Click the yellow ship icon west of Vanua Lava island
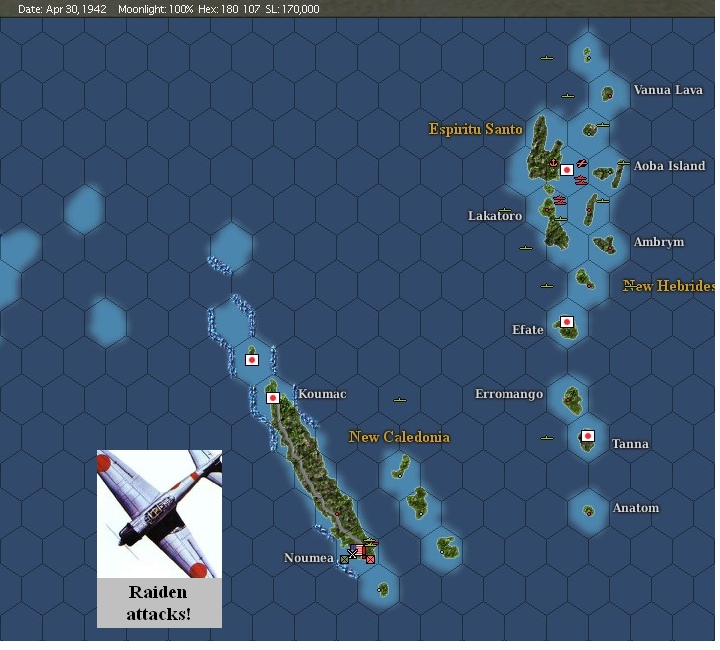Image resolution: width=720 pixels, height=650 pixels. [568, 96]
